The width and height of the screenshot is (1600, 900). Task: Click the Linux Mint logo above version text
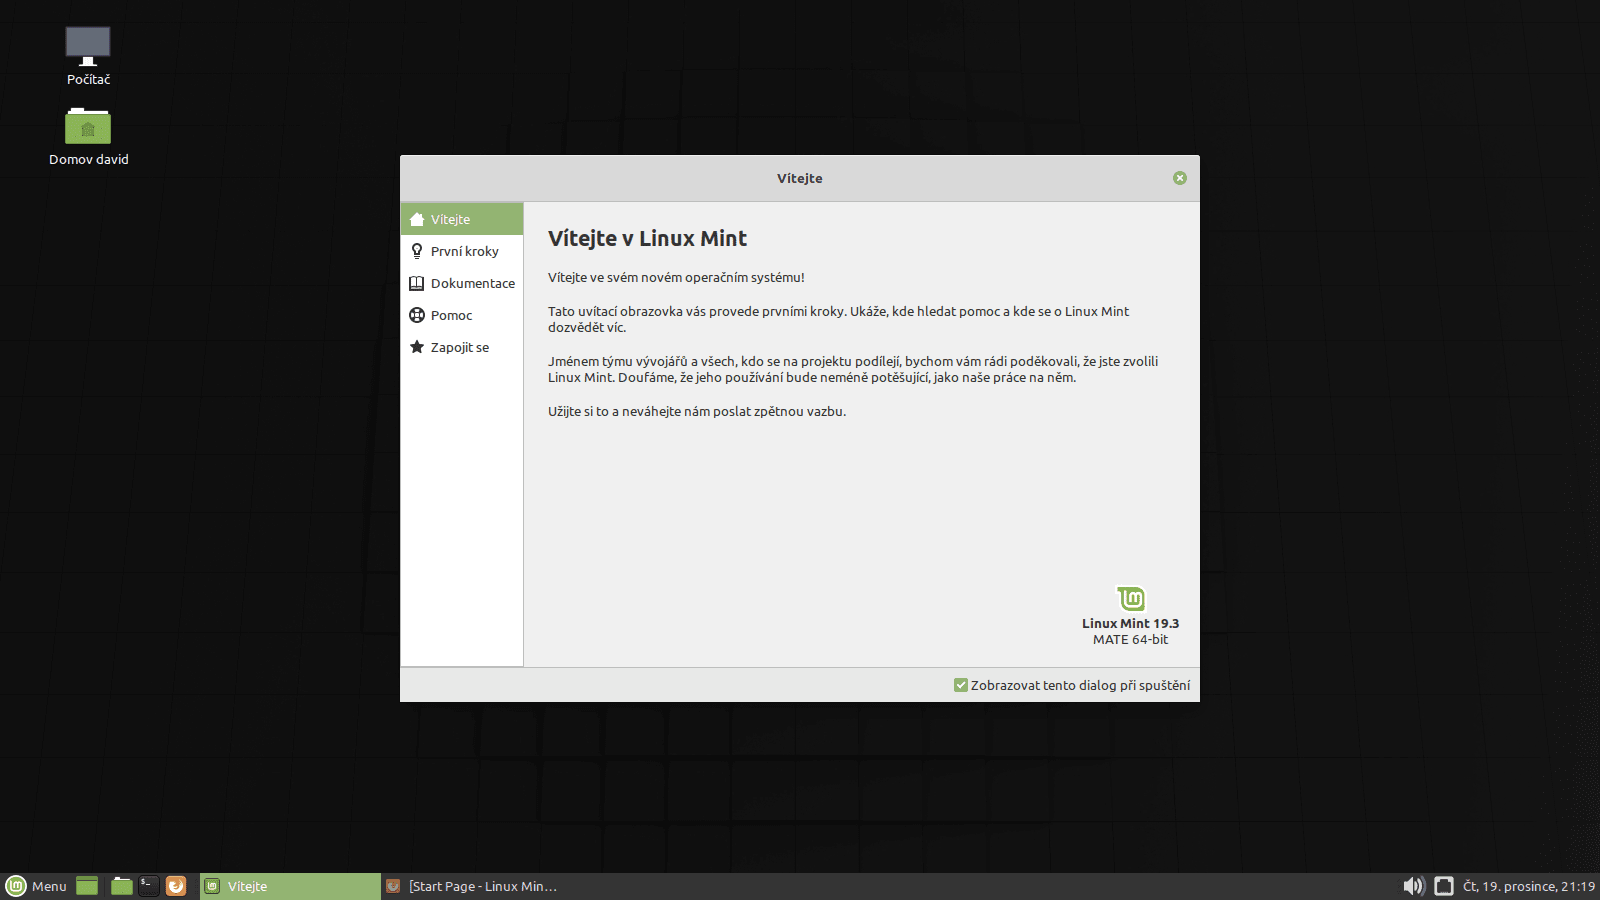(x=1130, y=599)
